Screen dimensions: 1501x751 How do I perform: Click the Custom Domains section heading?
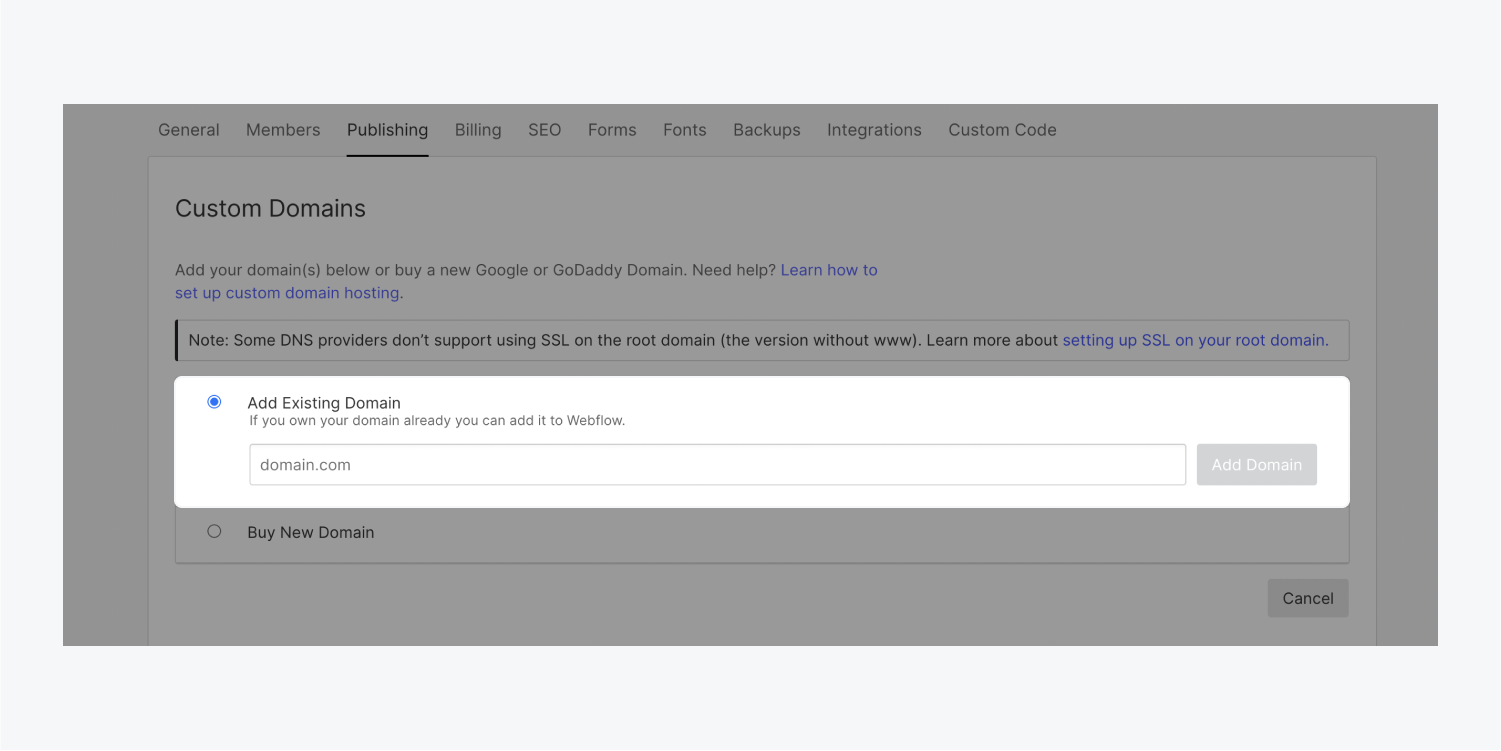coord(270,208)
